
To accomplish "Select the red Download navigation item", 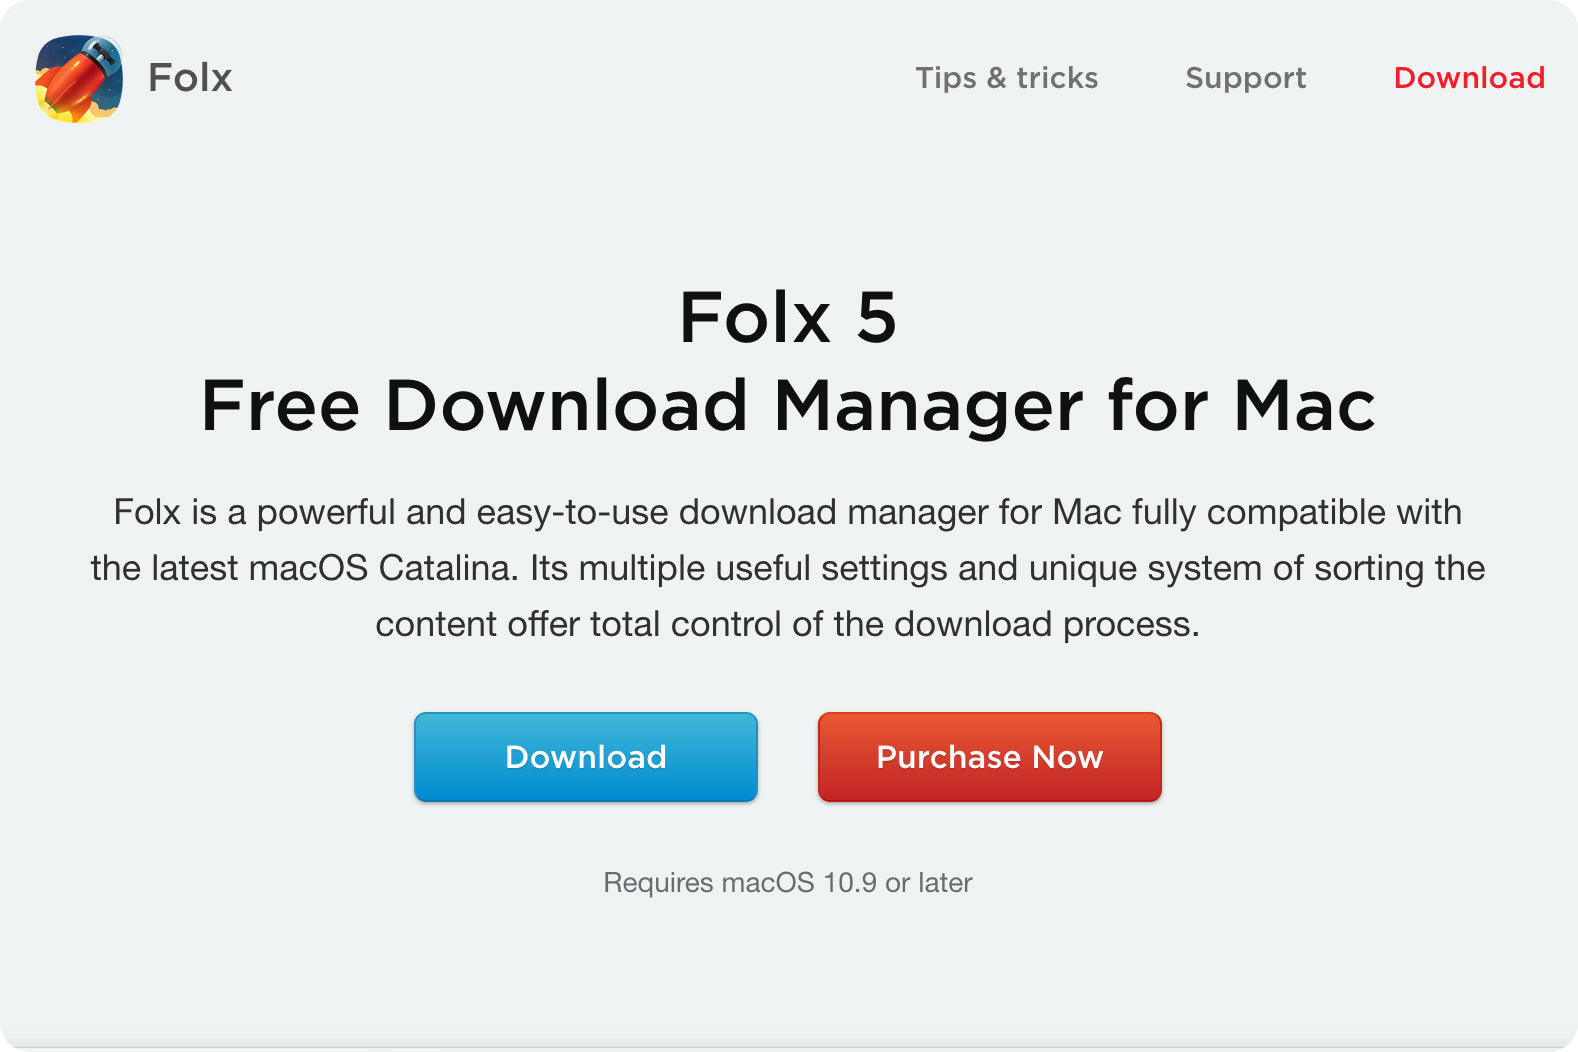I will point(1469,78).
